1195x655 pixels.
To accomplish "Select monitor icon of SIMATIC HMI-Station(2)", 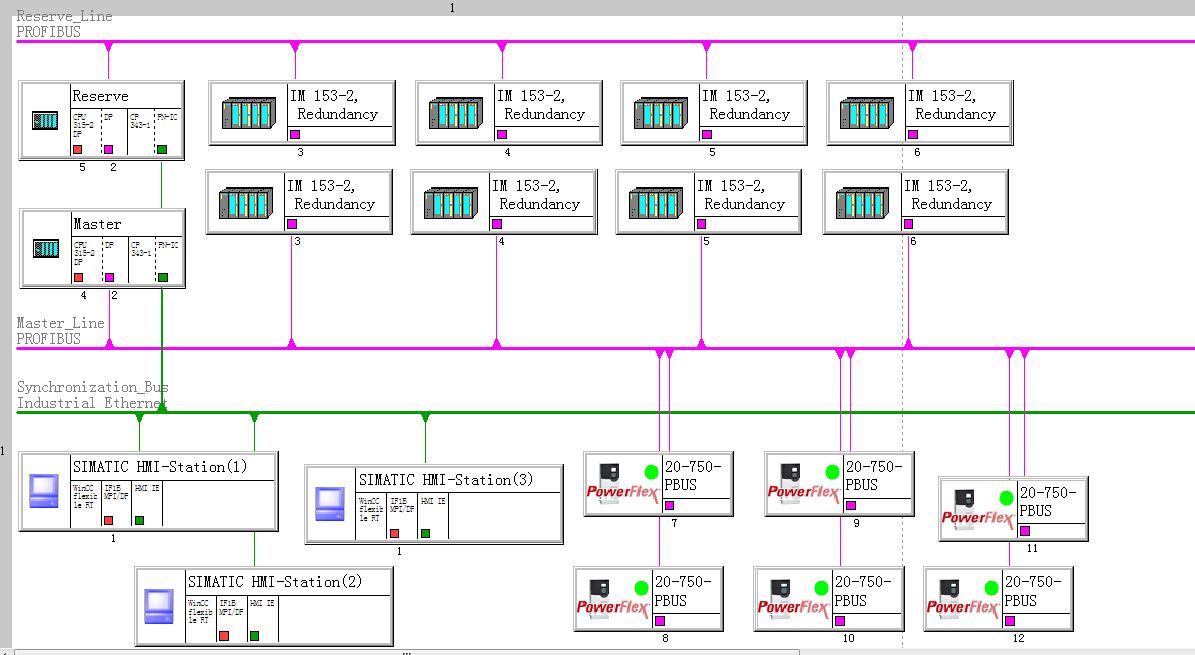I will (159, 606).
